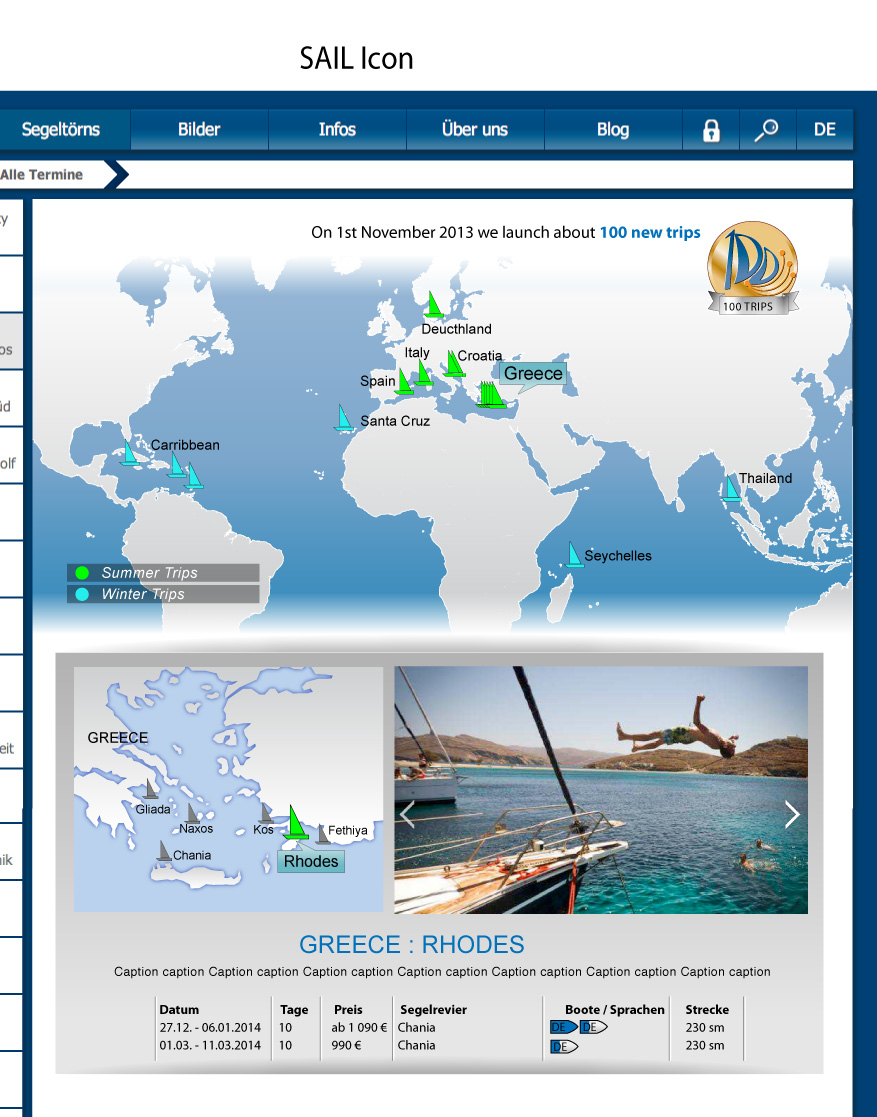The height and width of the screenshot is (1117, 877).
Task: Click the Rhodes green sailboat marker
Action: coord(295,822)
